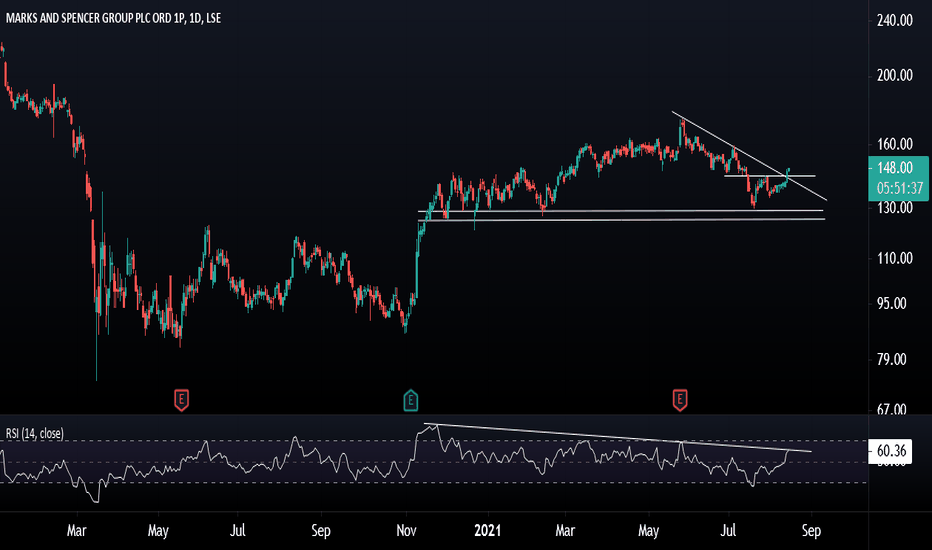Viewport: 932px width, 550px height.
Task: Click the 130.00 price axis label
Action: 895,208
